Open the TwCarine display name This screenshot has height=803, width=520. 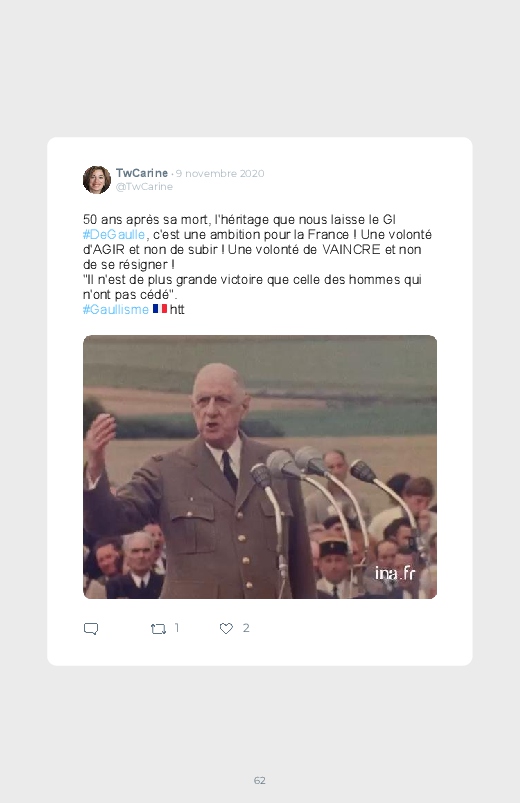click(x=142, y=173)
